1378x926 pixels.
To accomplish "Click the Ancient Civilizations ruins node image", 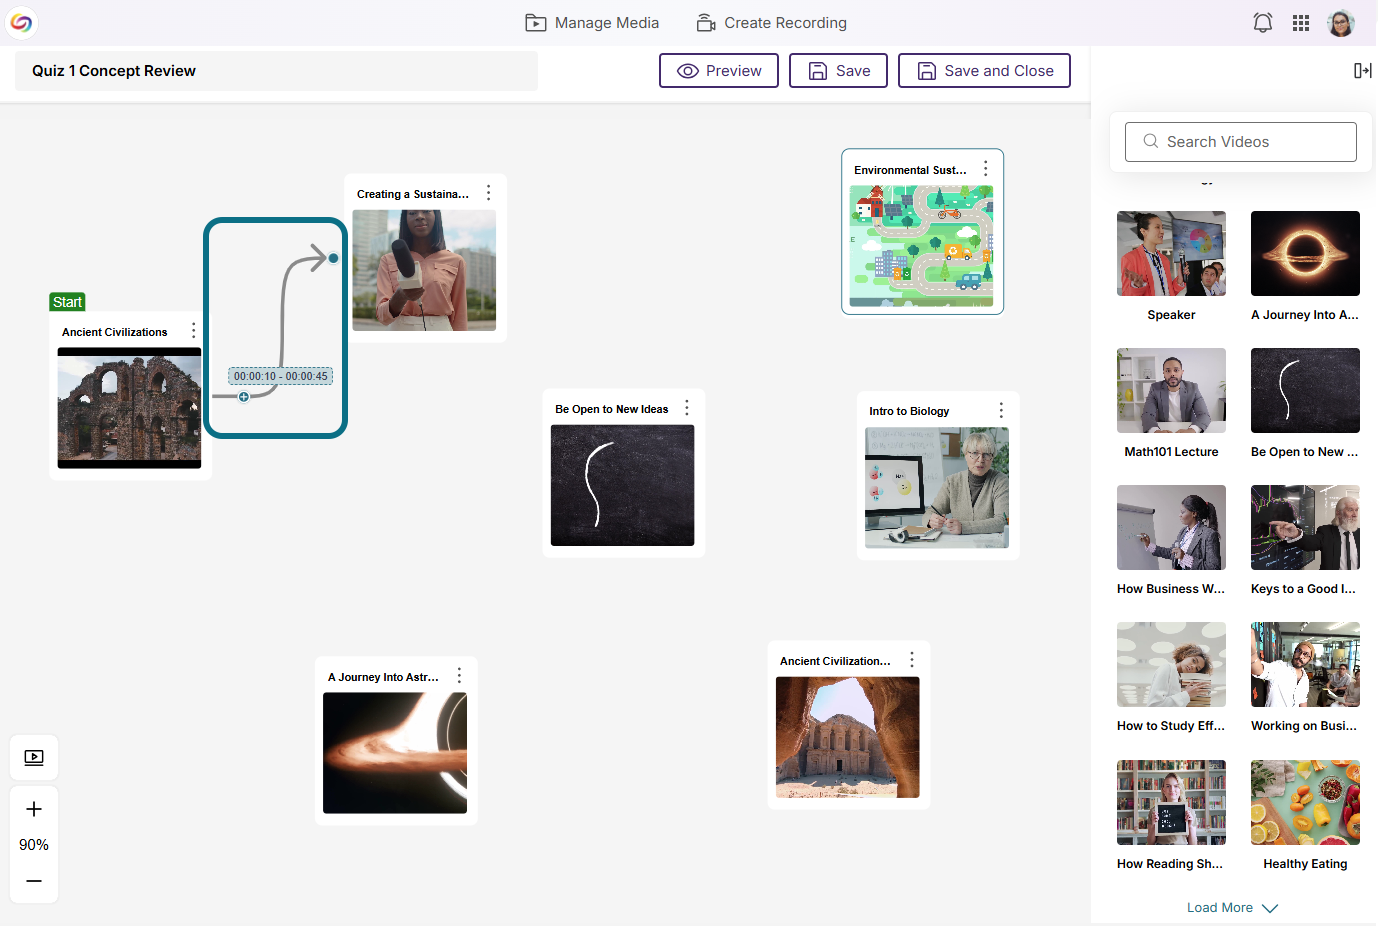I will click(129, 408).
